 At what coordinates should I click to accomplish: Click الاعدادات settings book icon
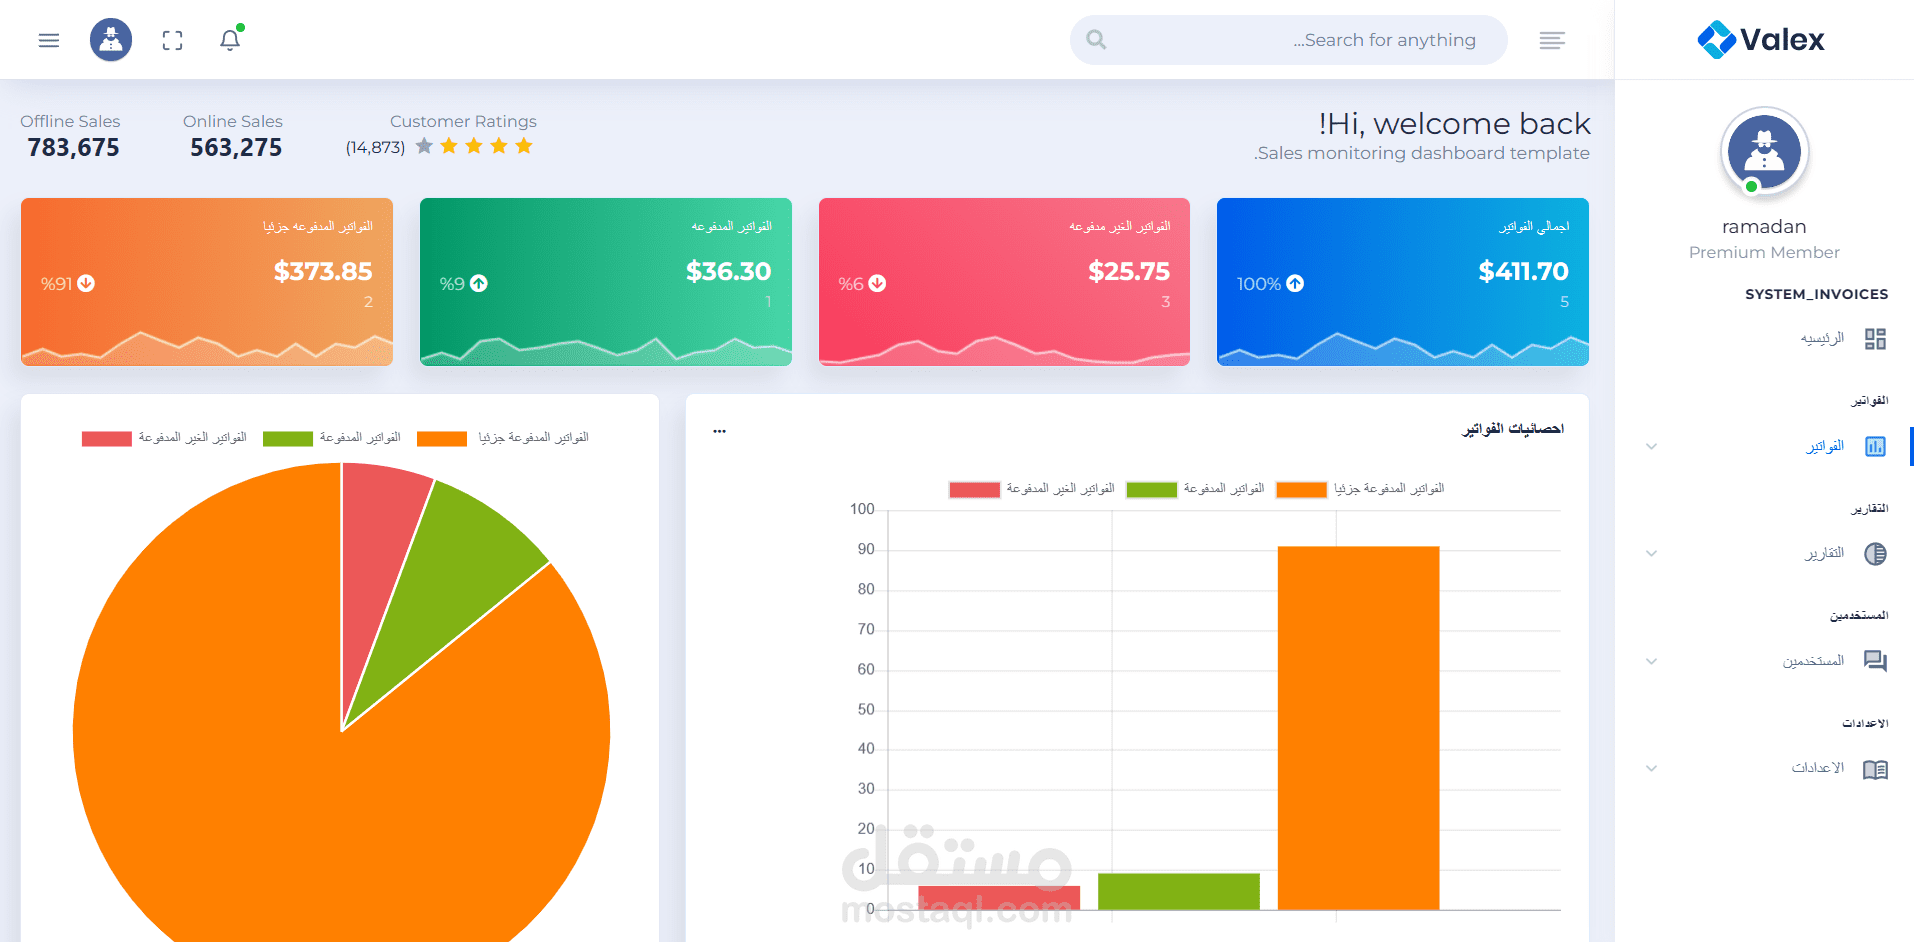tap(1875, 769)
